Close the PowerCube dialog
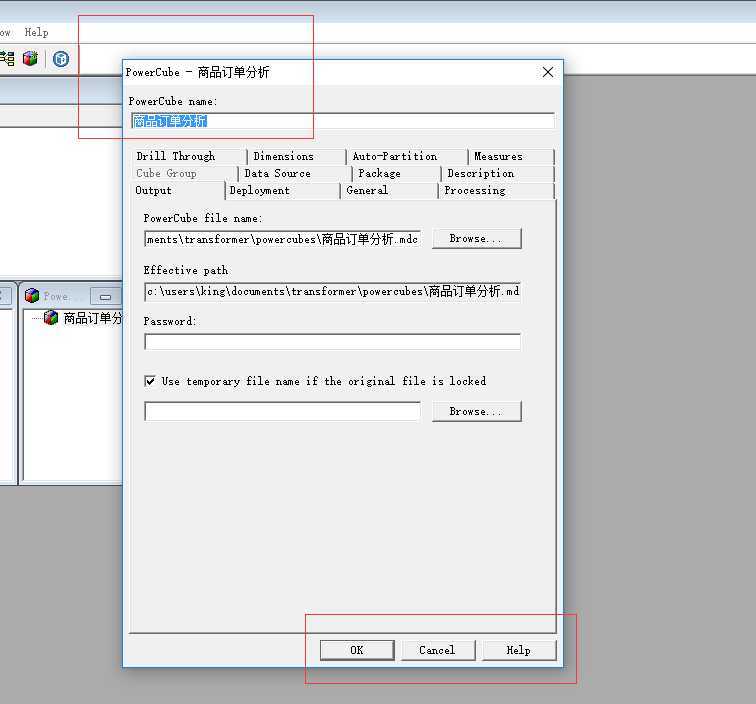Screen dimensions: 756x704 [548, 72]
